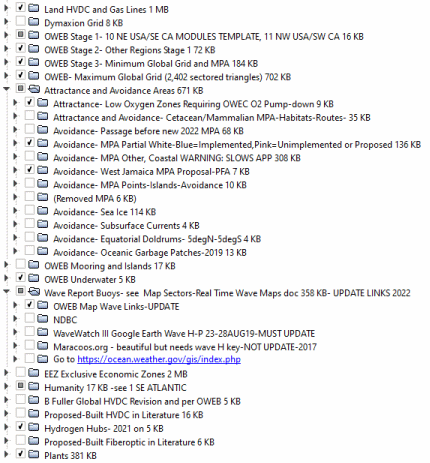Select 'Proposed-Built Fiberoptic in Literature 6 KB'
The width and height of the screenshot is (430, 463).
click(x=129, y=442)
